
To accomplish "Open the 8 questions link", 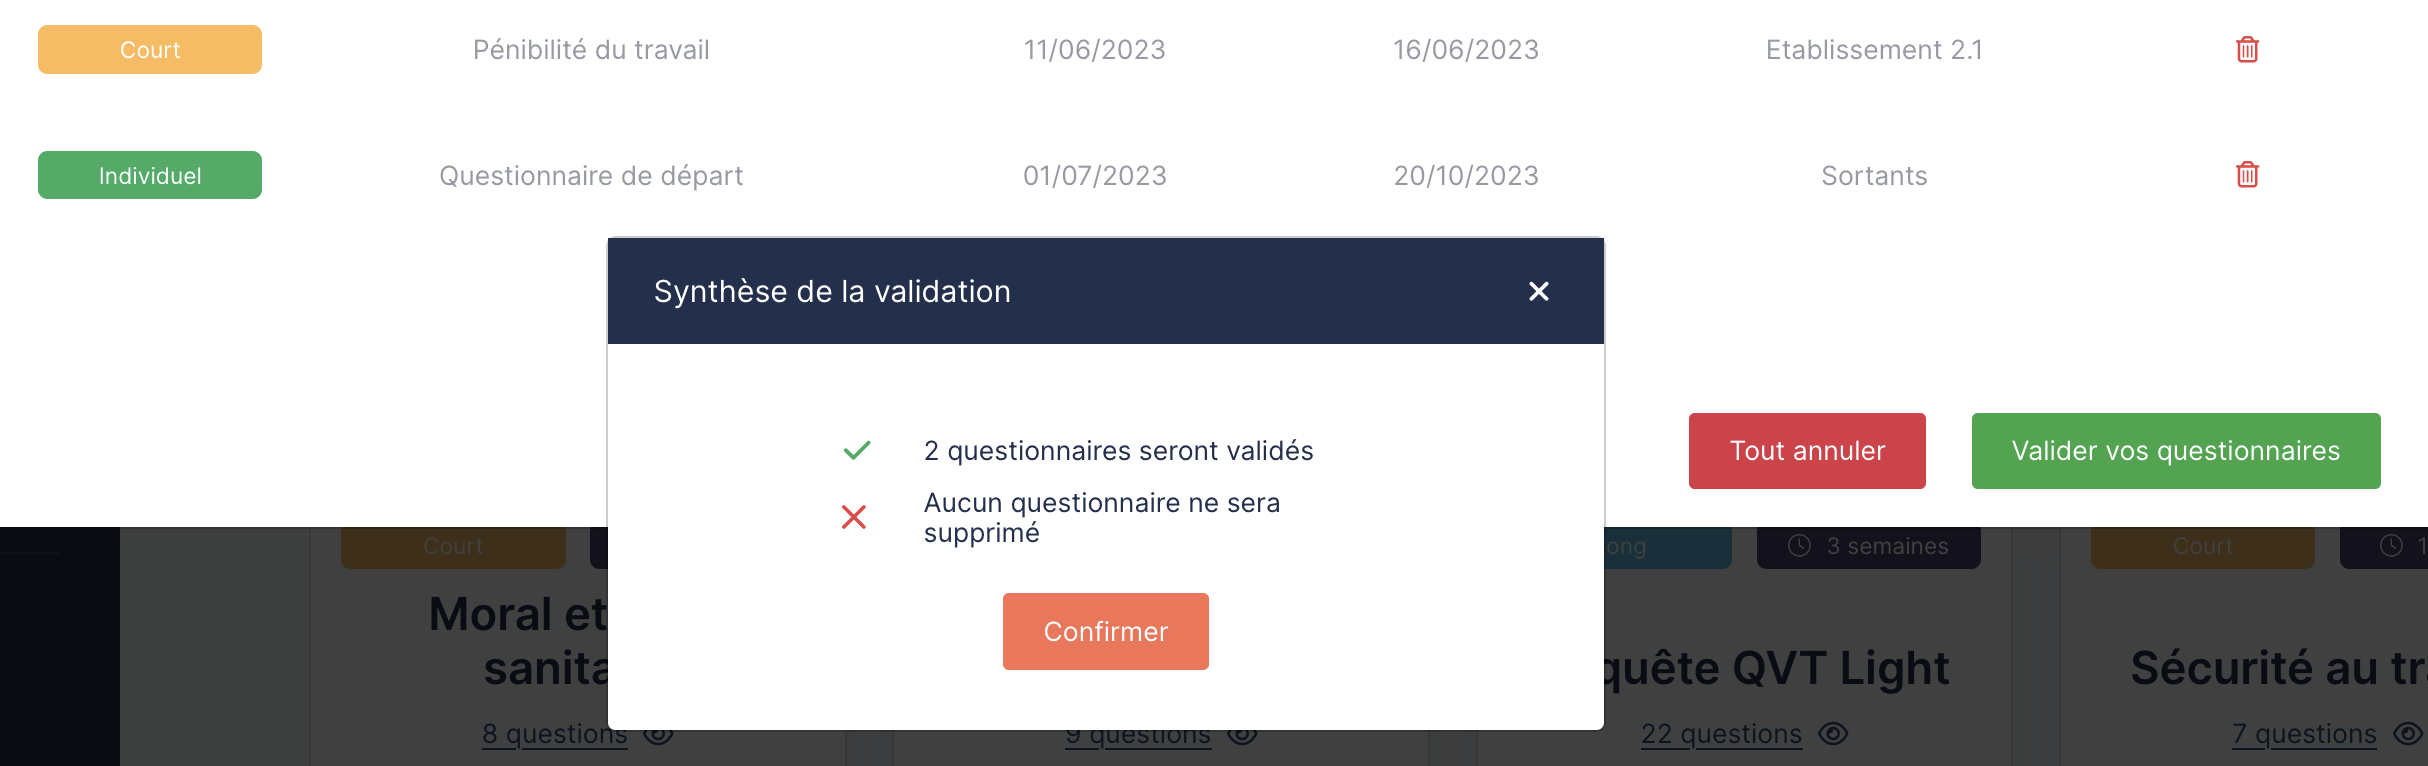I will click(x=554, y=734).
